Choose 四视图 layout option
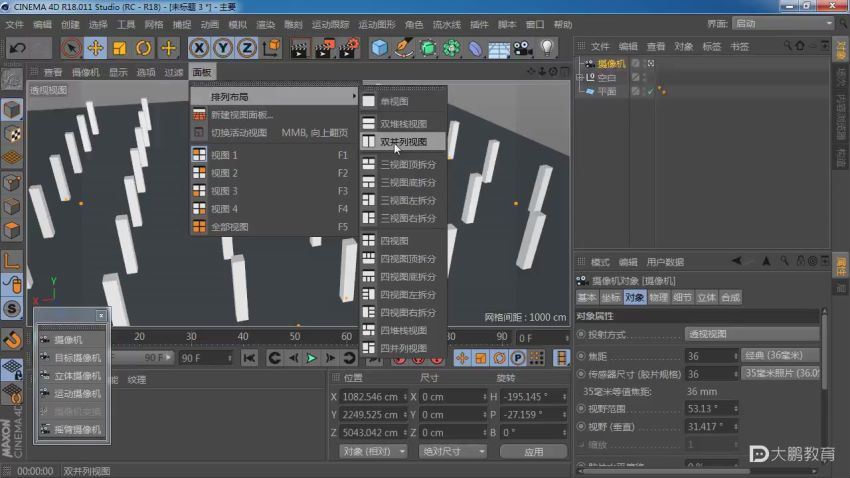 pyautogui.click(x=403, y=241)
